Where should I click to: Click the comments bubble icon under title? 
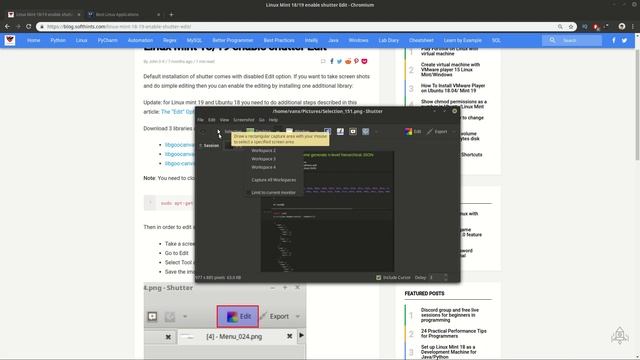(x=323, y=61)
